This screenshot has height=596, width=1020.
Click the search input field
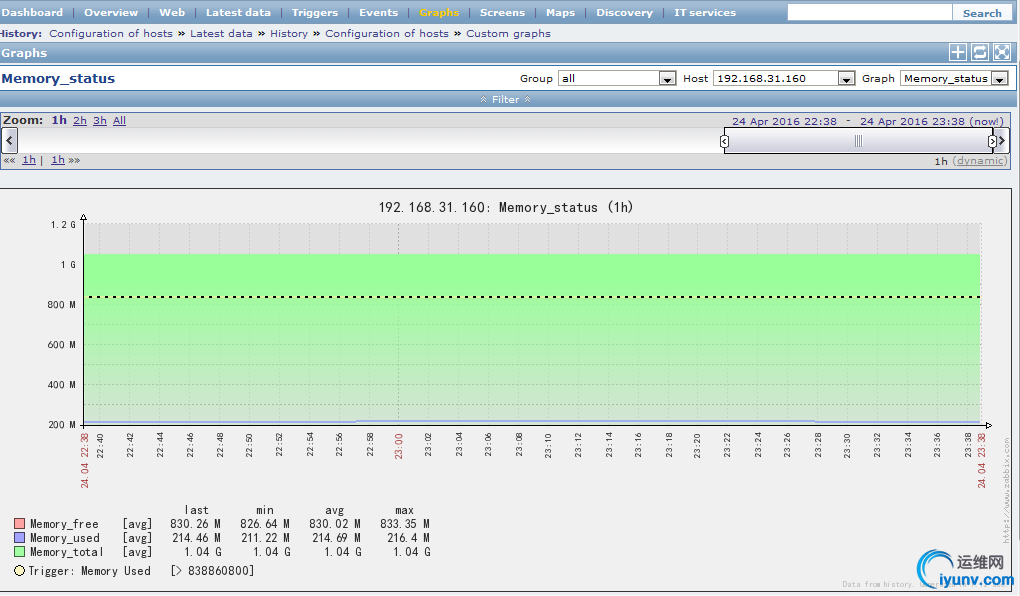pyautogui.click(x=869, y=13)
